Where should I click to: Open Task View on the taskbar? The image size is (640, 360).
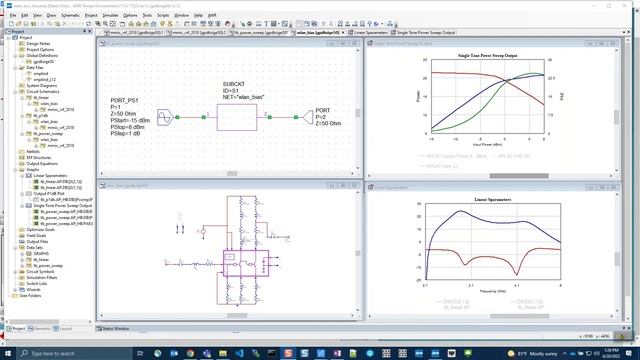point(140,353)
